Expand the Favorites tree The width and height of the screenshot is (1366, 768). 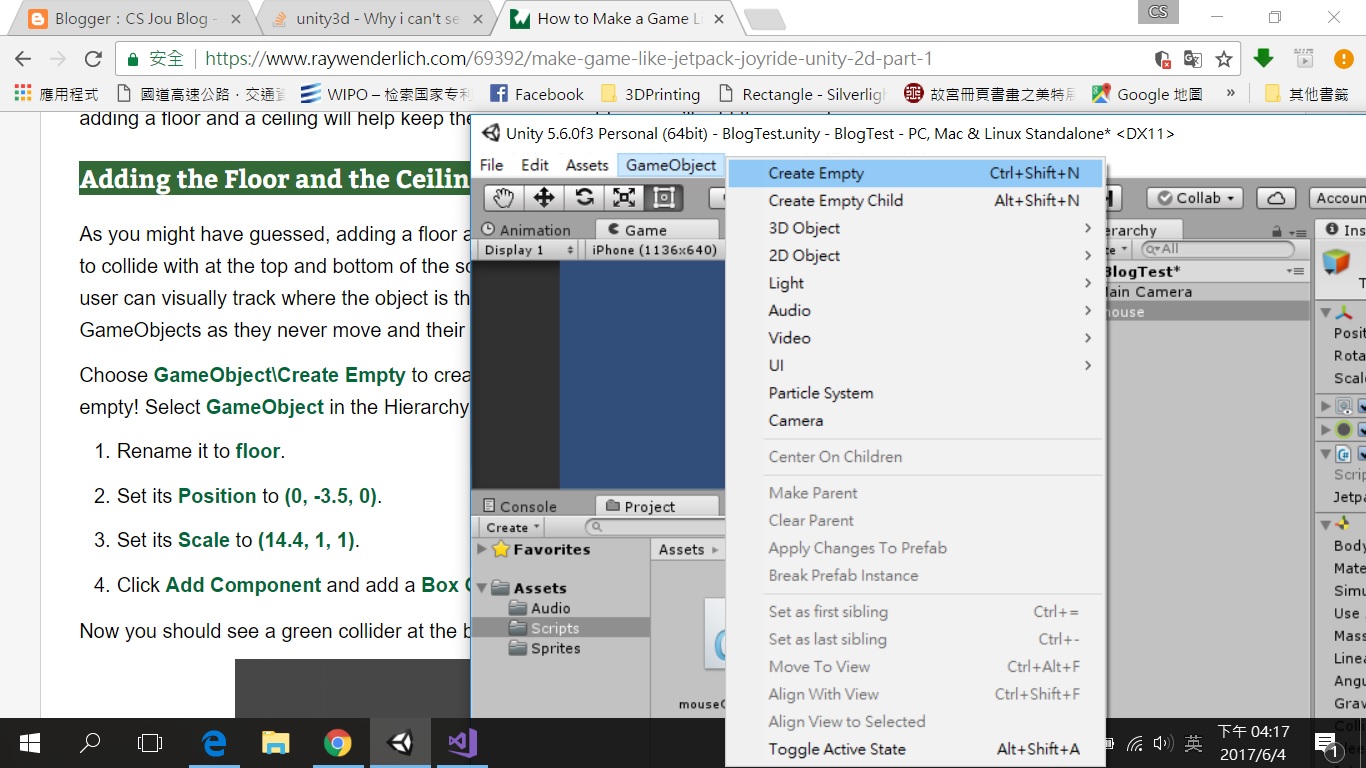(x=482, y=549)
